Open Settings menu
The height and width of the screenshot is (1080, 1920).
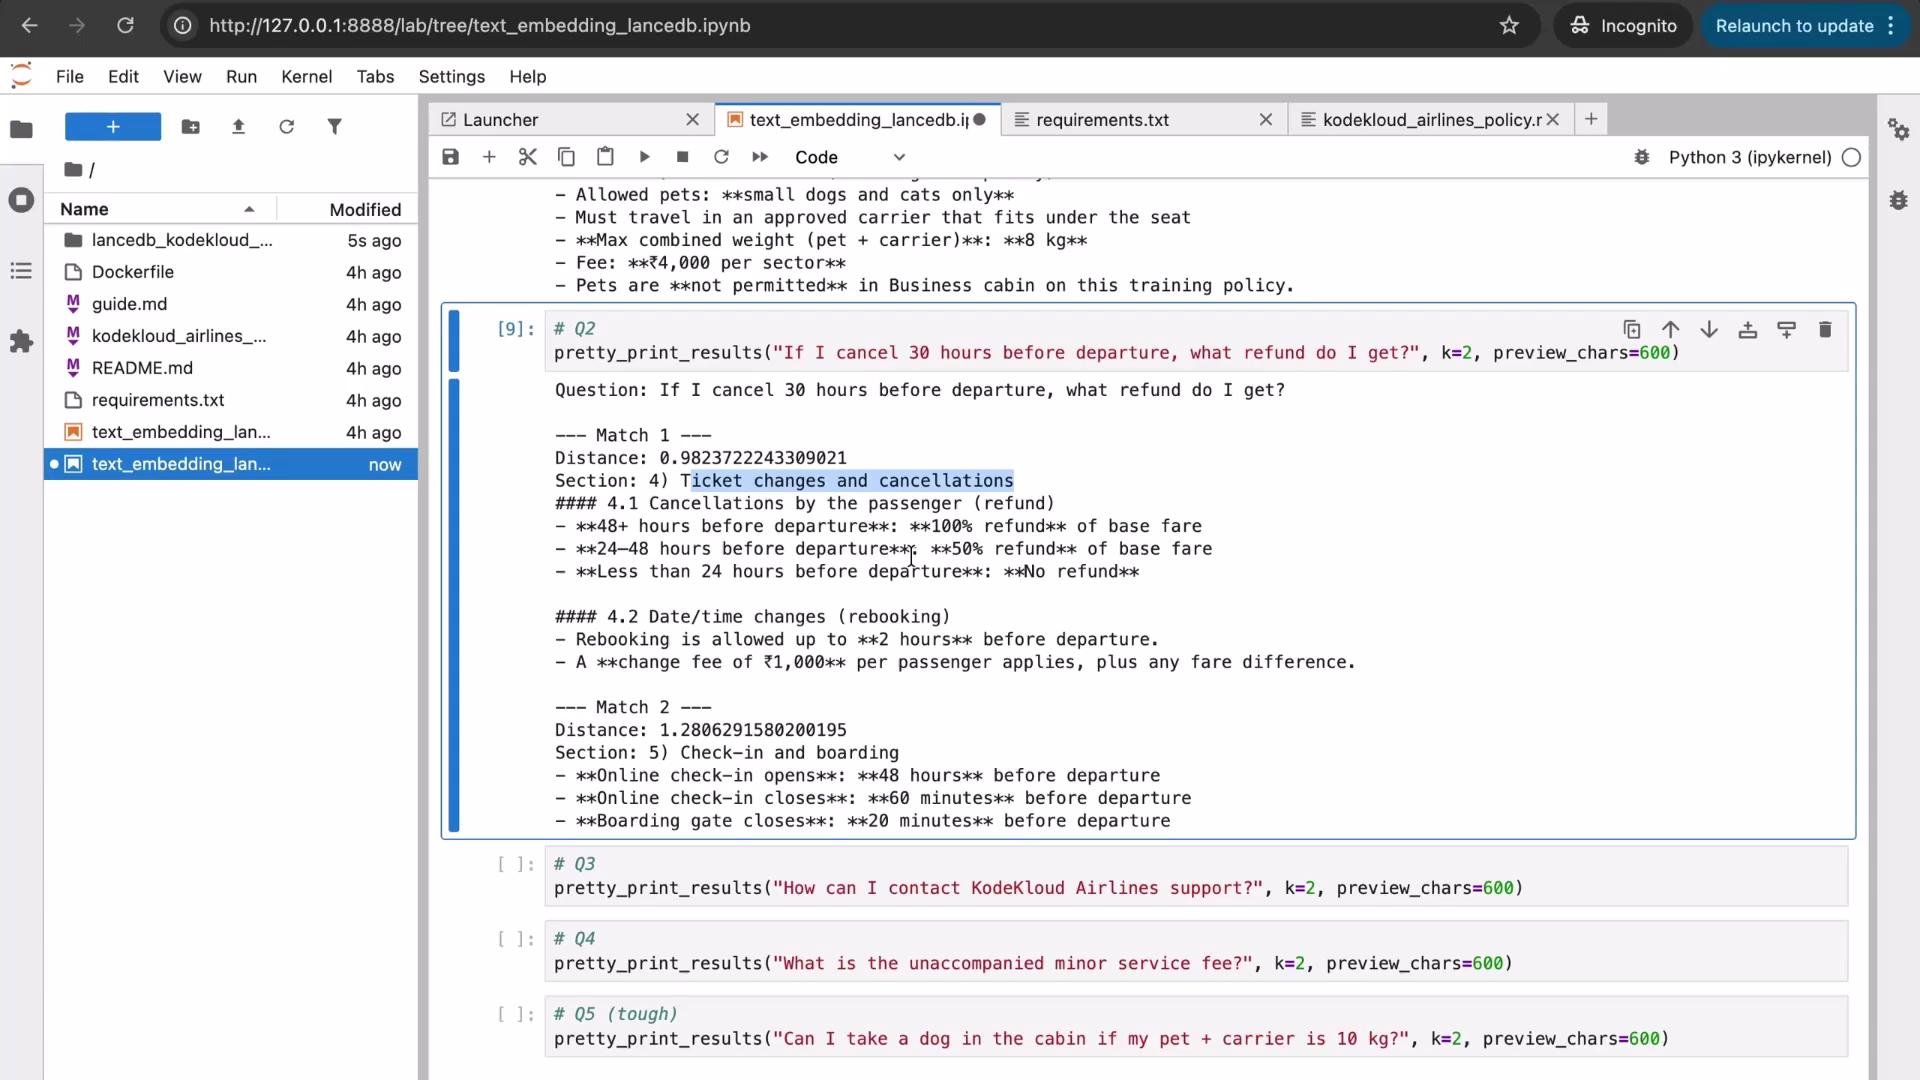pyautogui.click(x=451, y=77)
